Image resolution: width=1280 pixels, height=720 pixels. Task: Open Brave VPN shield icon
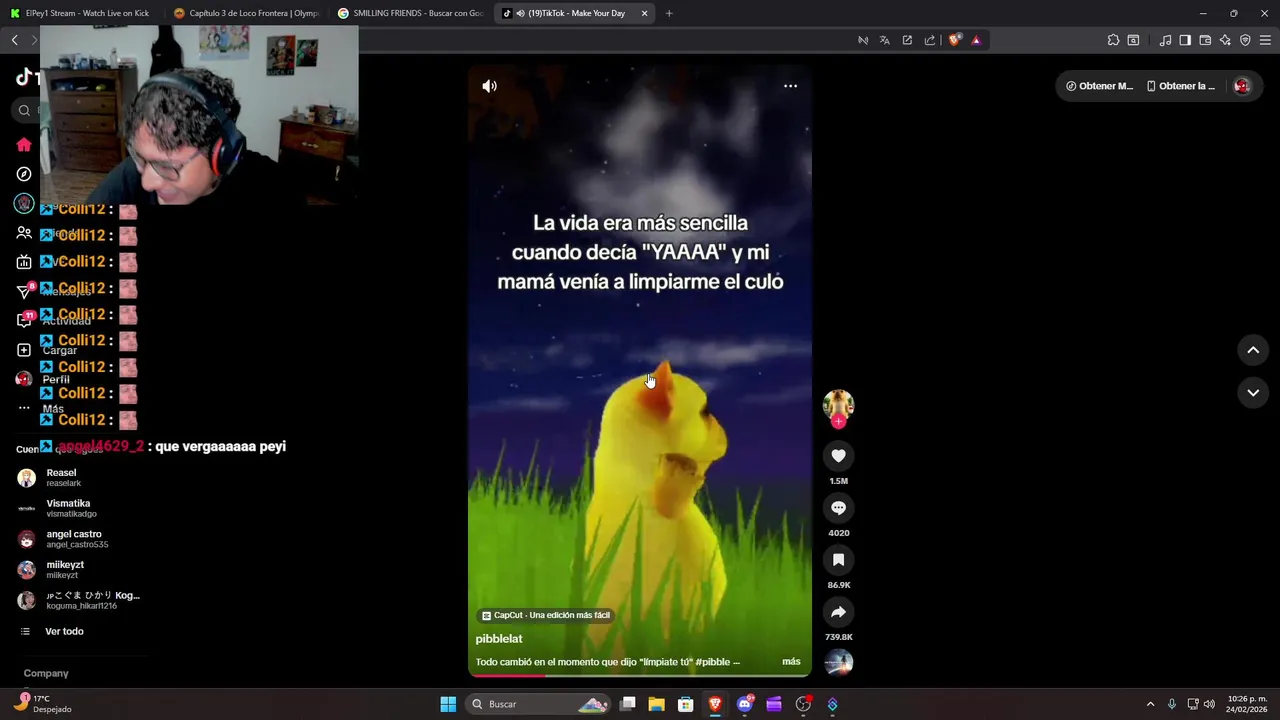(x=1245, y=40)
